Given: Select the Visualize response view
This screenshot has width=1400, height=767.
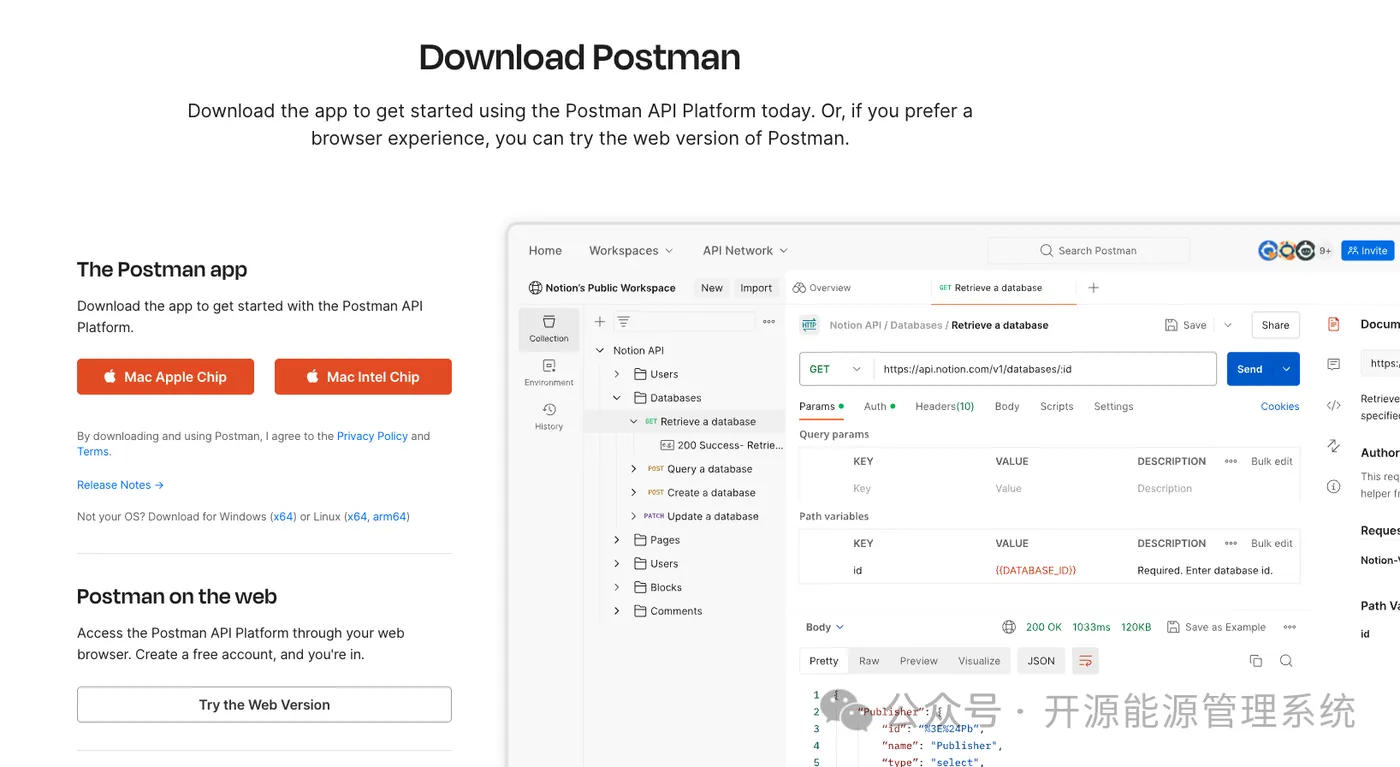Looking at the screenshot, I should pyautogui.click(x=979, y=661).
